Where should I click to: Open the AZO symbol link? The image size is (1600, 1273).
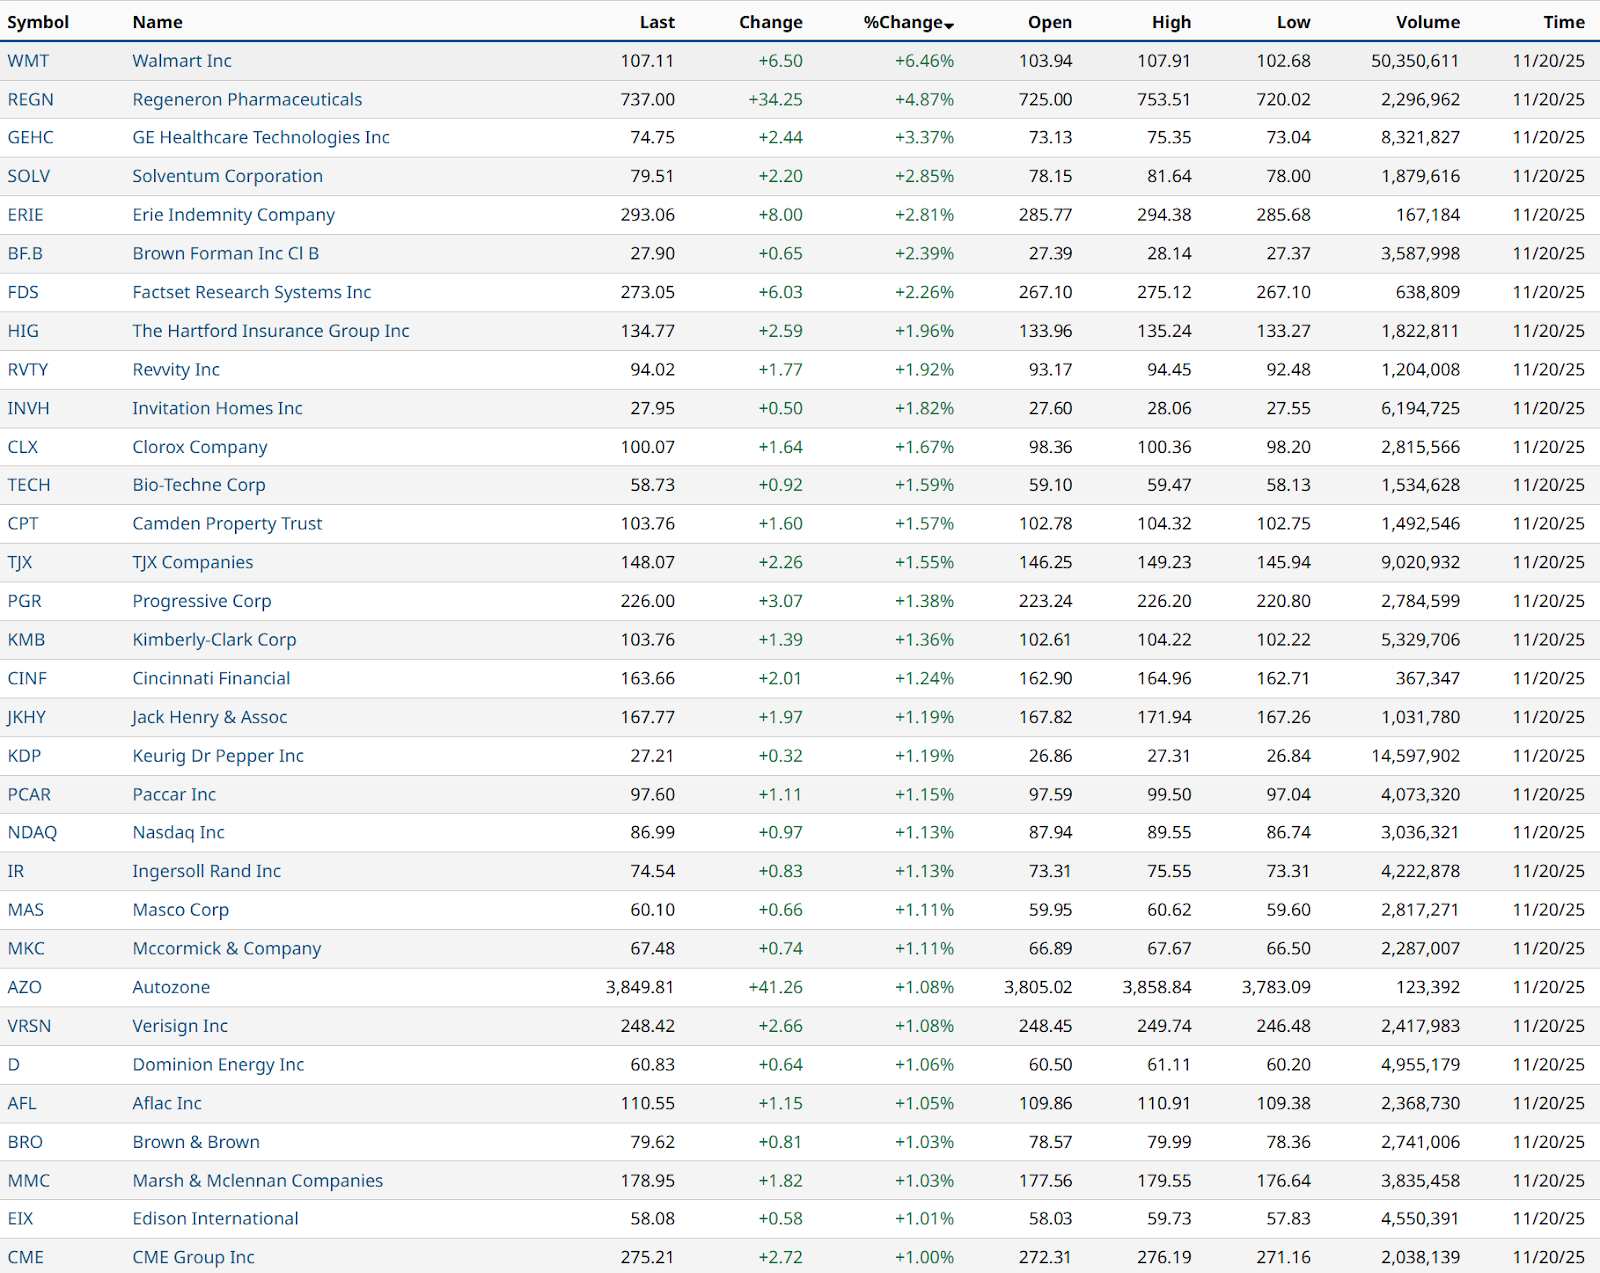pos(25,988)
